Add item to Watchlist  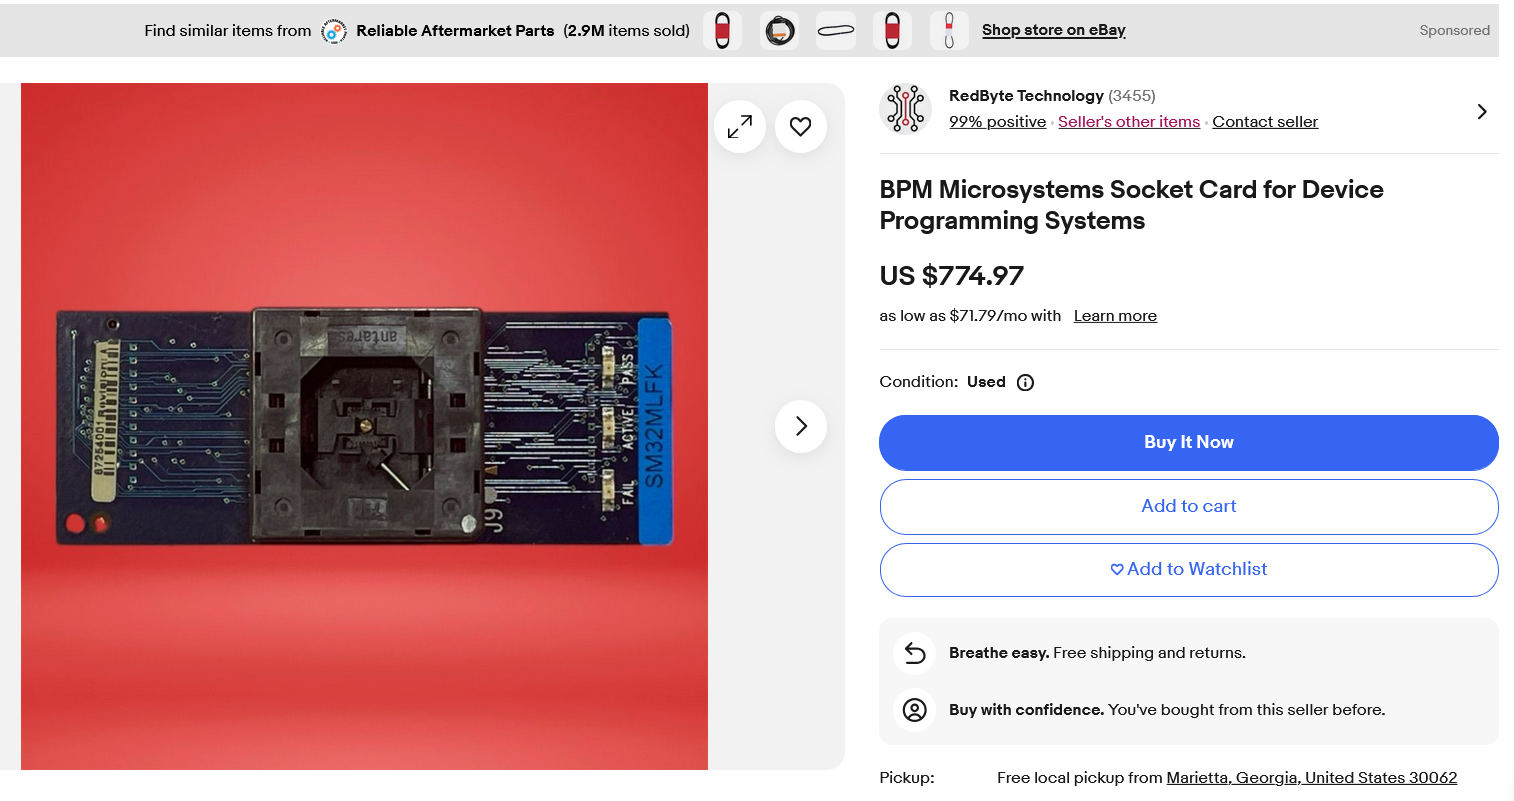pyautogui.click(x=1189, y=570)
